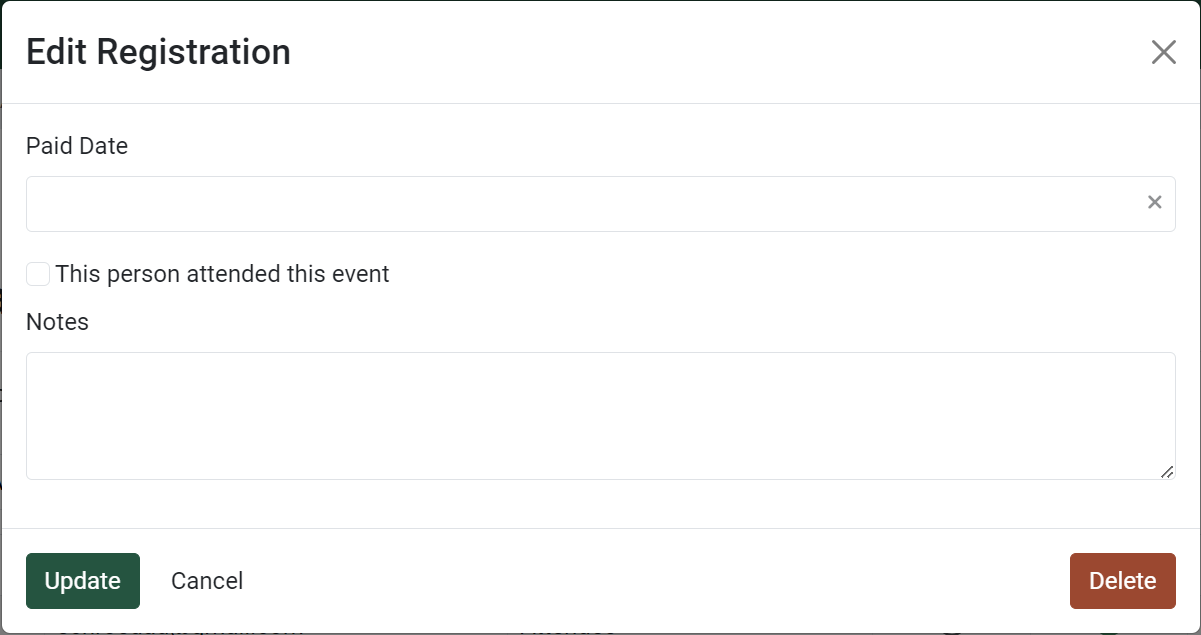Click the green Update action

(x=82, y=580)
